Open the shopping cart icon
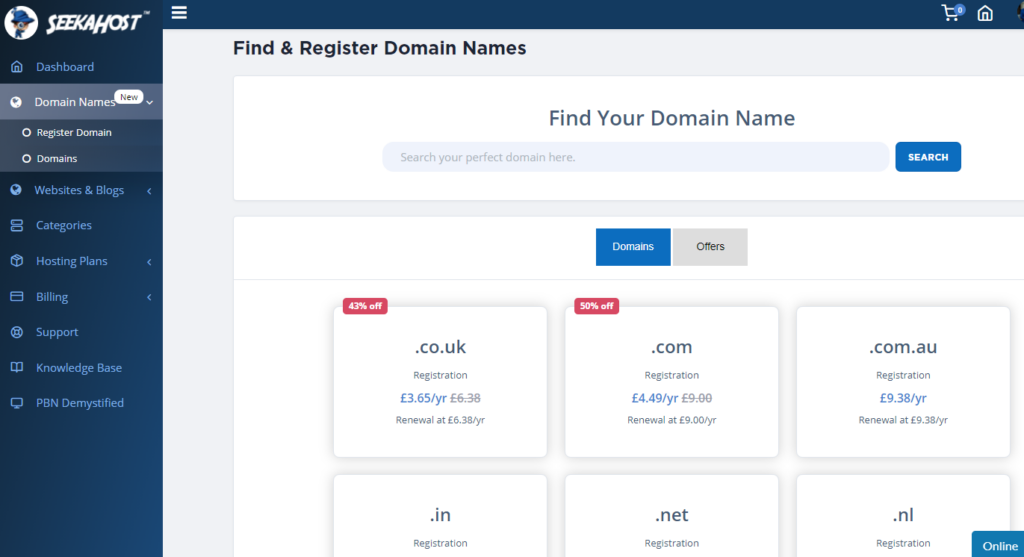Screen dimensions: 1024x557 point(952,12)
